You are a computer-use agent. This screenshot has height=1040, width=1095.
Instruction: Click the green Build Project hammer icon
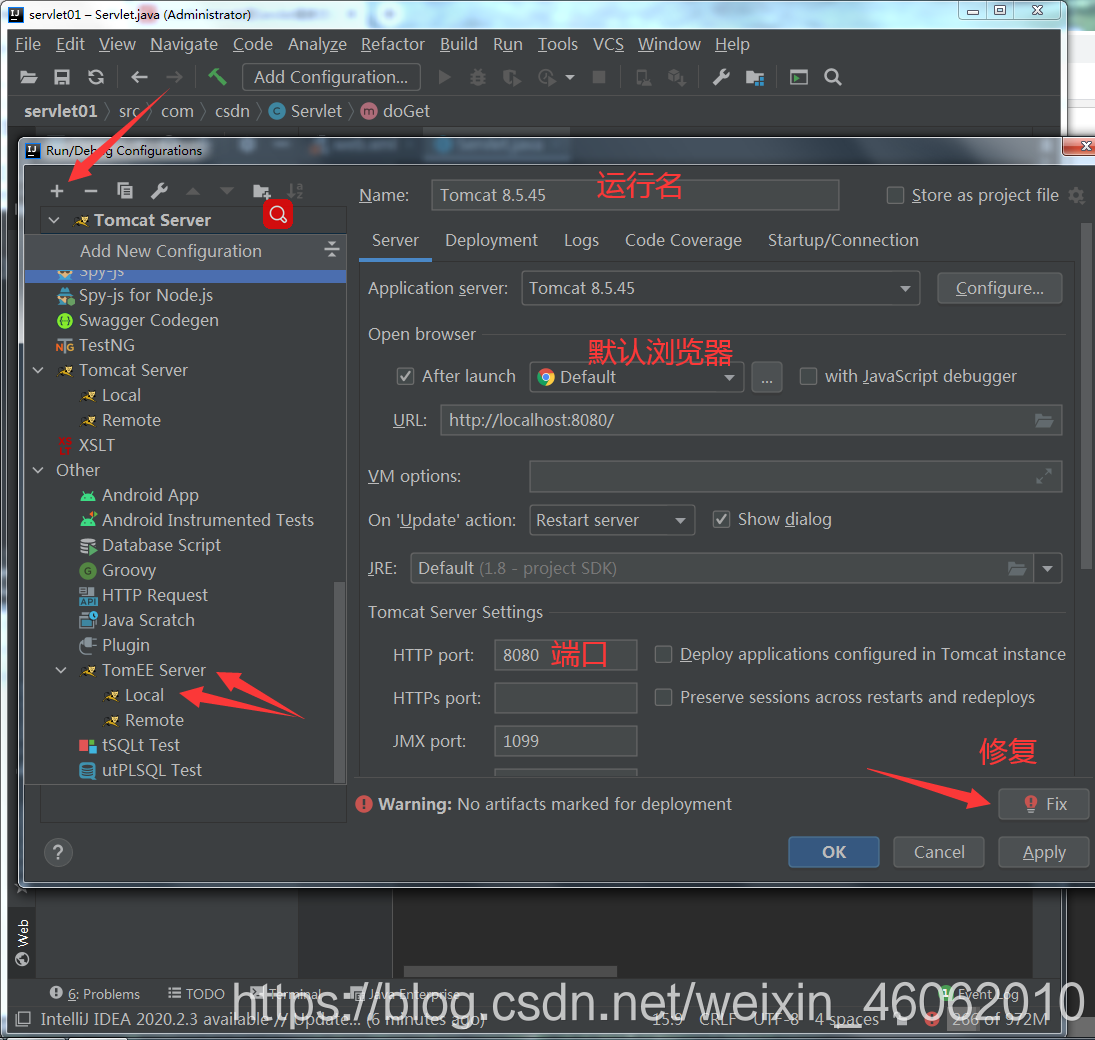pyautogui.click(x=217, y=77)
